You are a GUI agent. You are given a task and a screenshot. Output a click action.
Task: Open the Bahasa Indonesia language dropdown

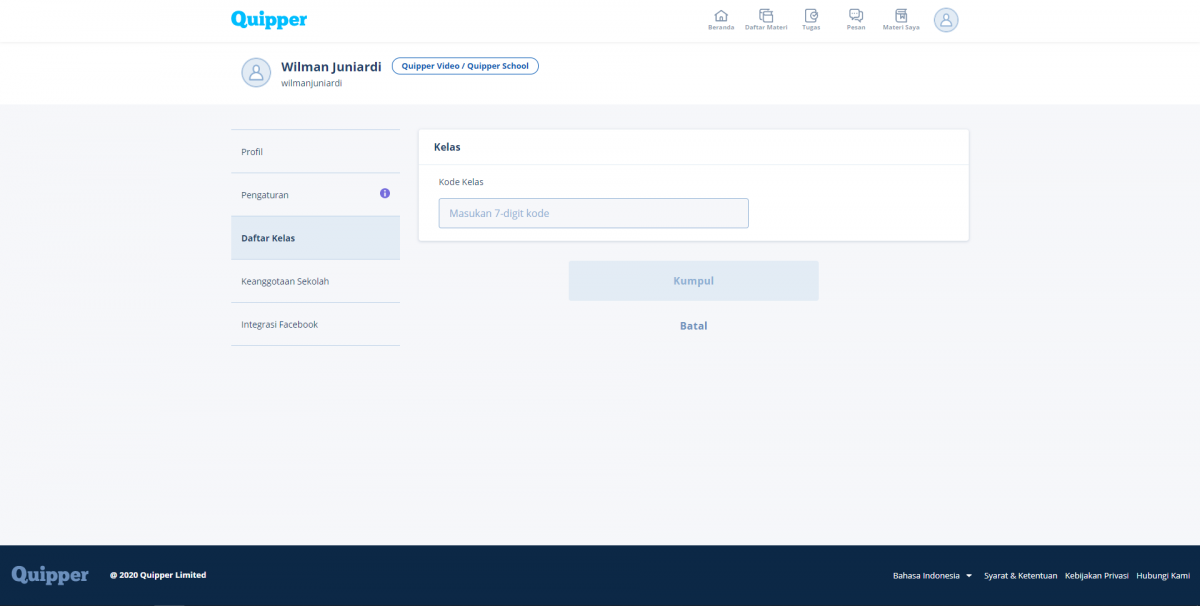(925, 575)
